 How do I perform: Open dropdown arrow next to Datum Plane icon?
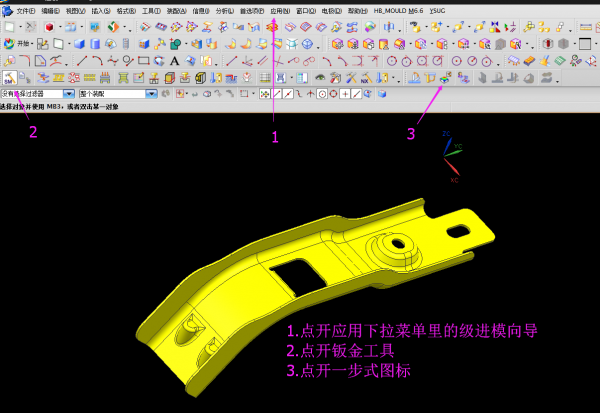[69, 44]
